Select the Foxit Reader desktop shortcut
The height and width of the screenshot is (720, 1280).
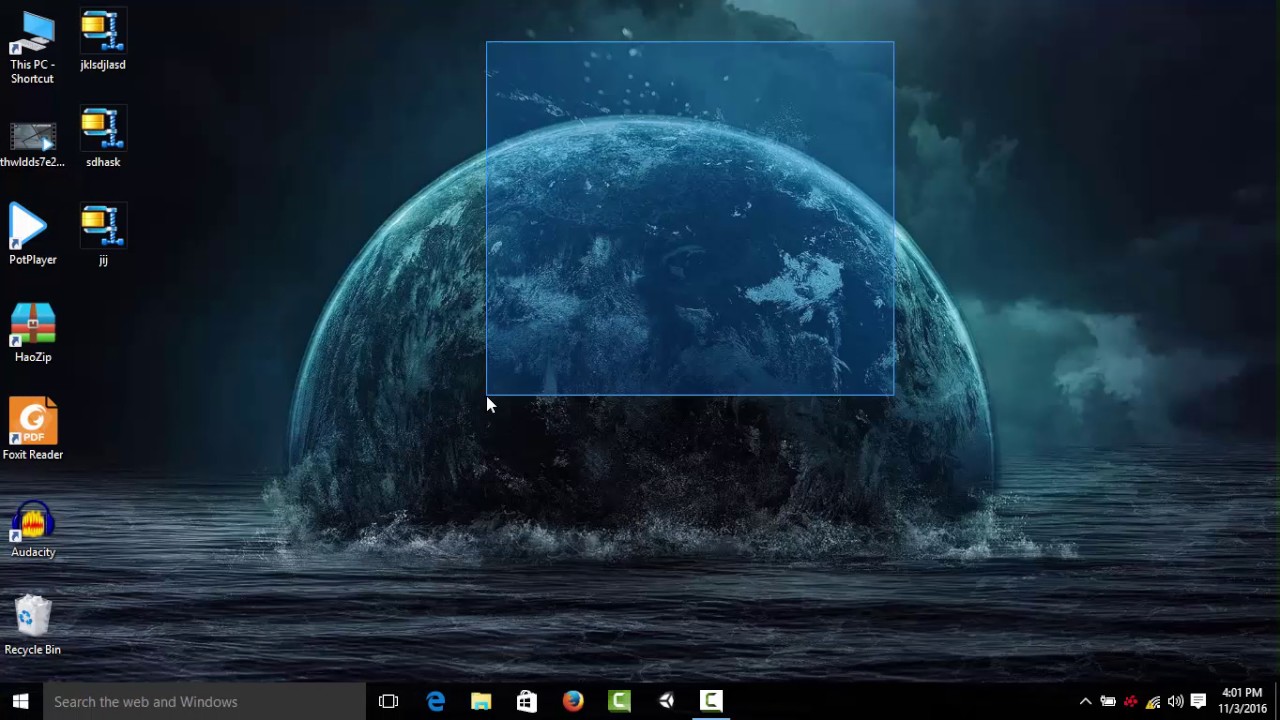[32, 430]
